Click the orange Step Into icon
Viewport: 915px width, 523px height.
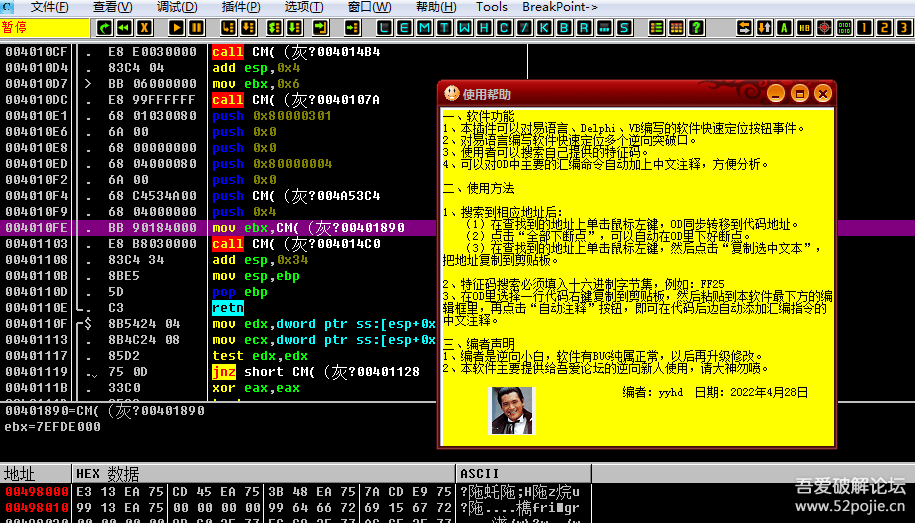[229, 27]
